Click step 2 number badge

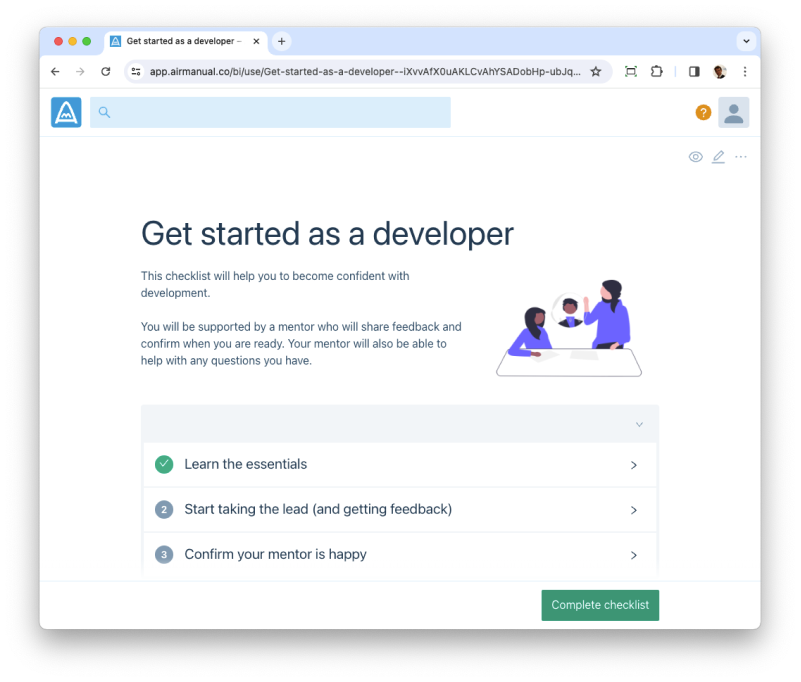click(x=164, y=509)
